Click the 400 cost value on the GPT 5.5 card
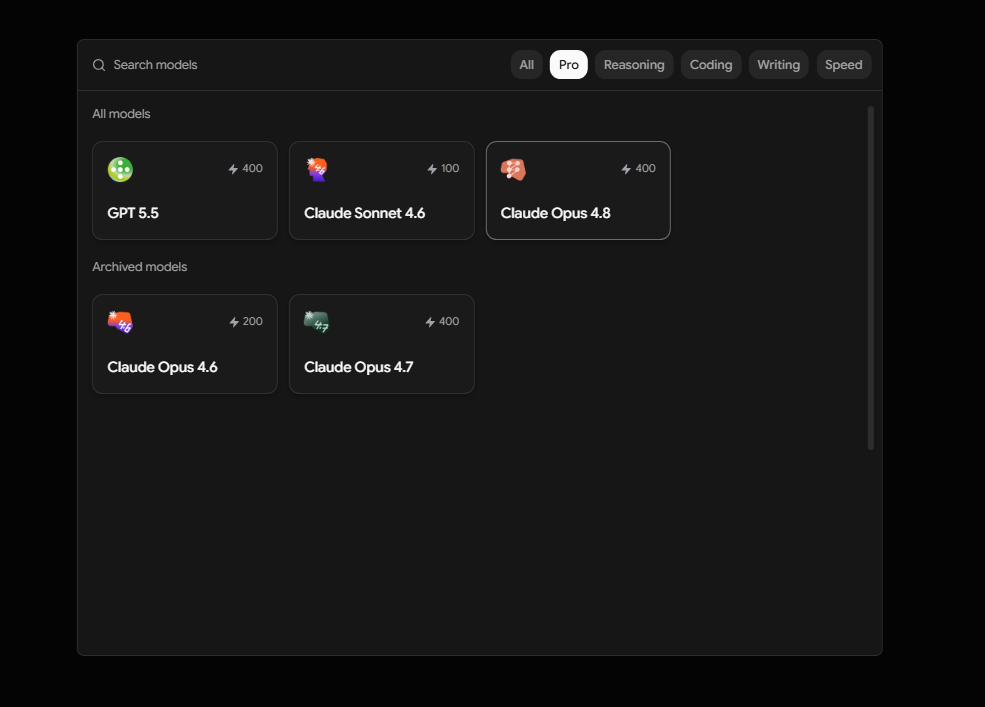 pyautogui.click(x=253, y=168)
